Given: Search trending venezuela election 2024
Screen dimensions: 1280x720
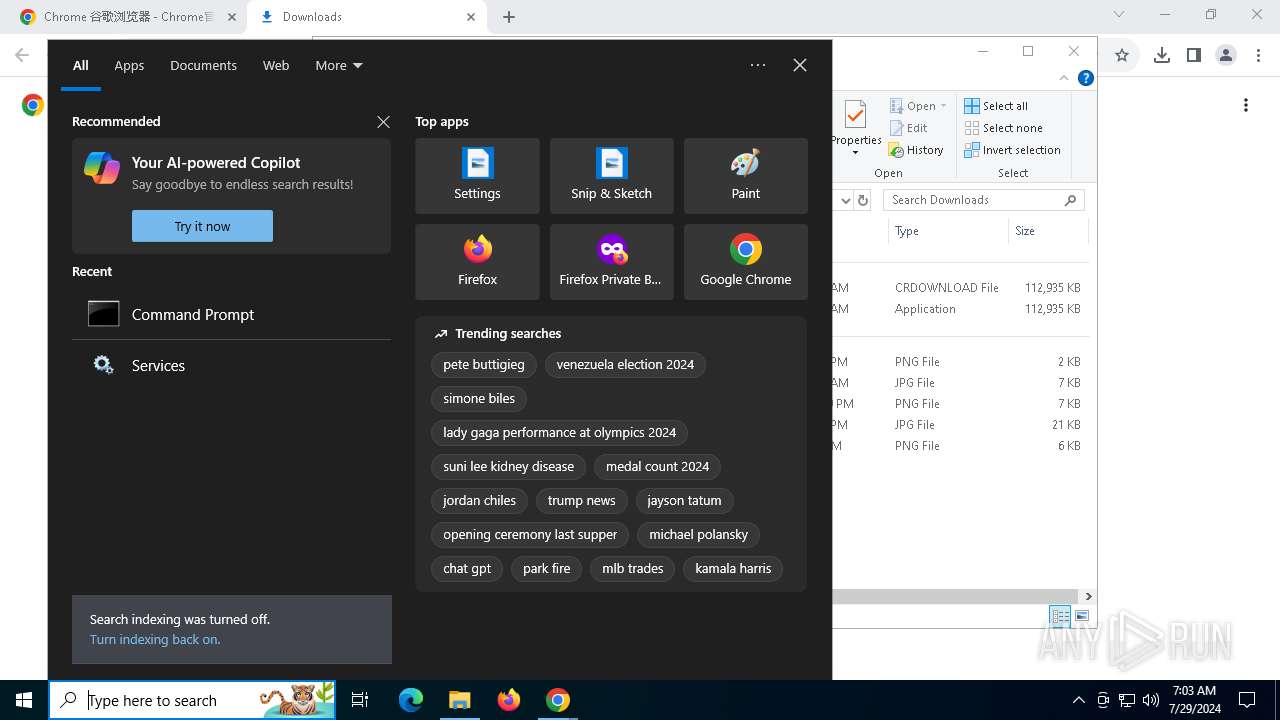Looking at the screenshot, I should [625, 365].
